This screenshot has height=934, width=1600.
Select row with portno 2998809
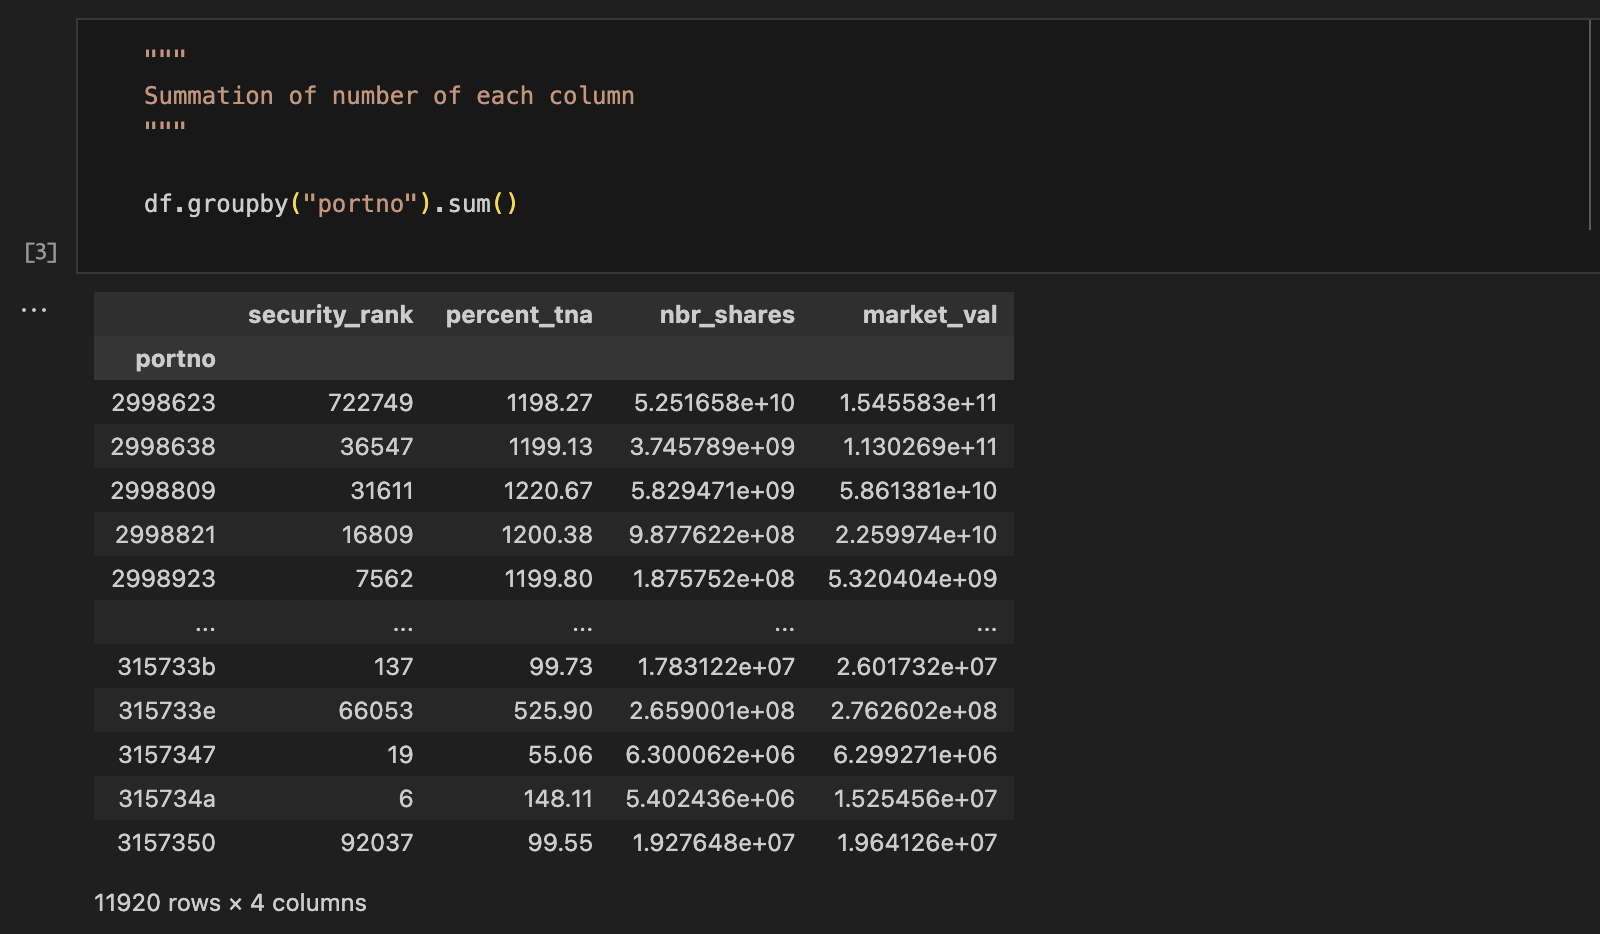[x=554, y=490]
